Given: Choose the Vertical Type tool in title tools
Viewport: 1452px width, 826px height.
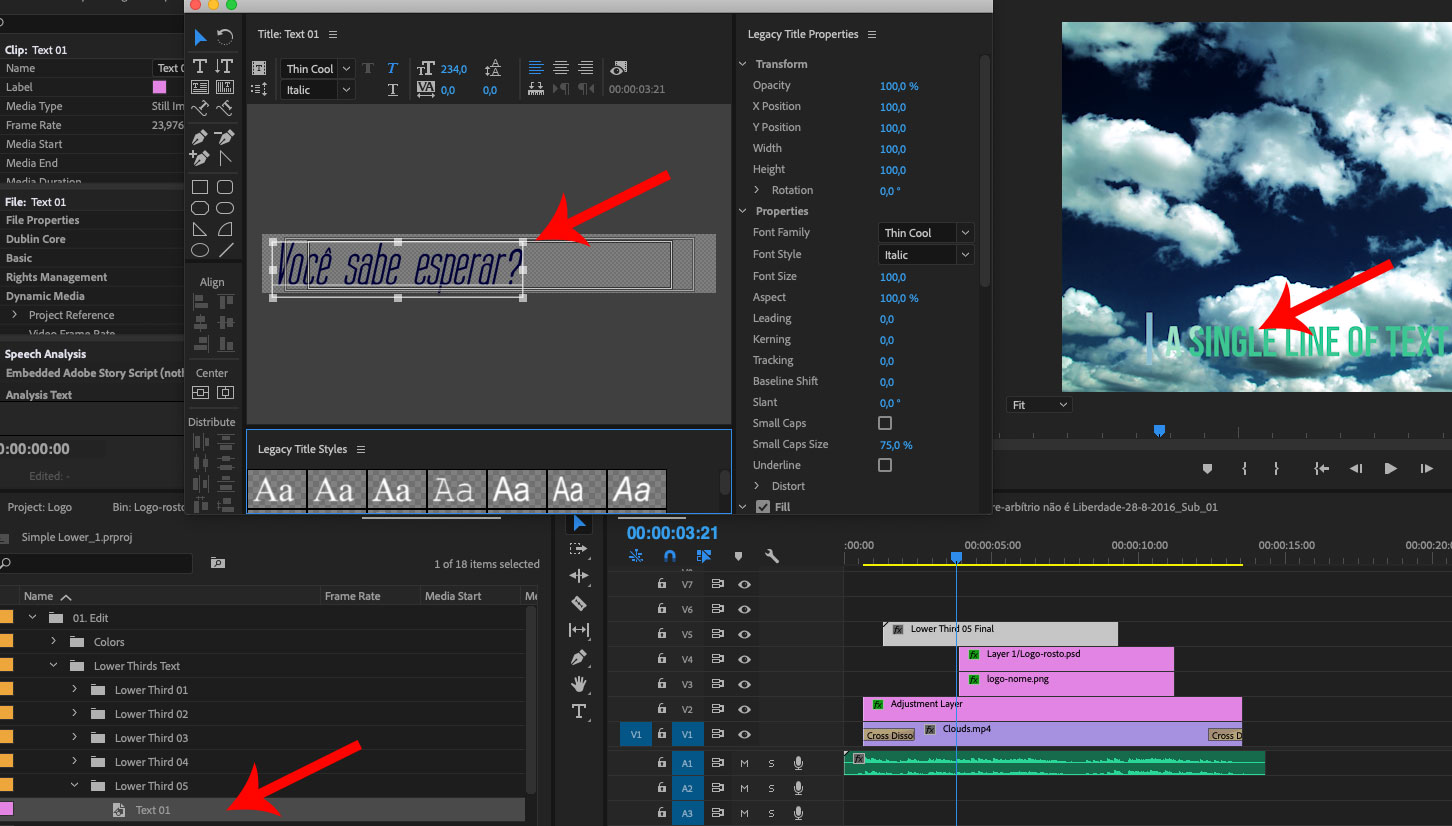Looking at the screenshot, I should coord(225,67).
